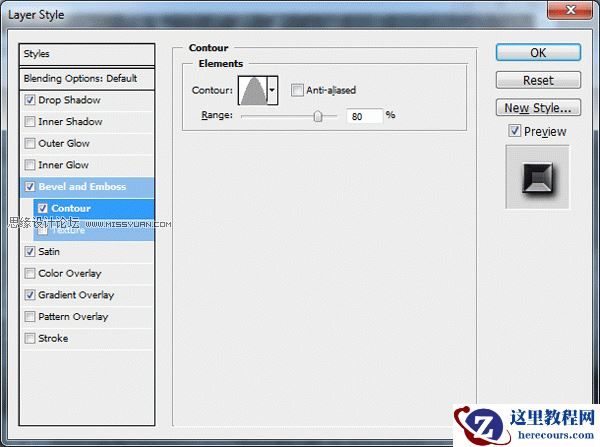Enable the Inner Glow checkbox
Screen dimensions: 600x447
pyautogui.click(x=30, y=165)
